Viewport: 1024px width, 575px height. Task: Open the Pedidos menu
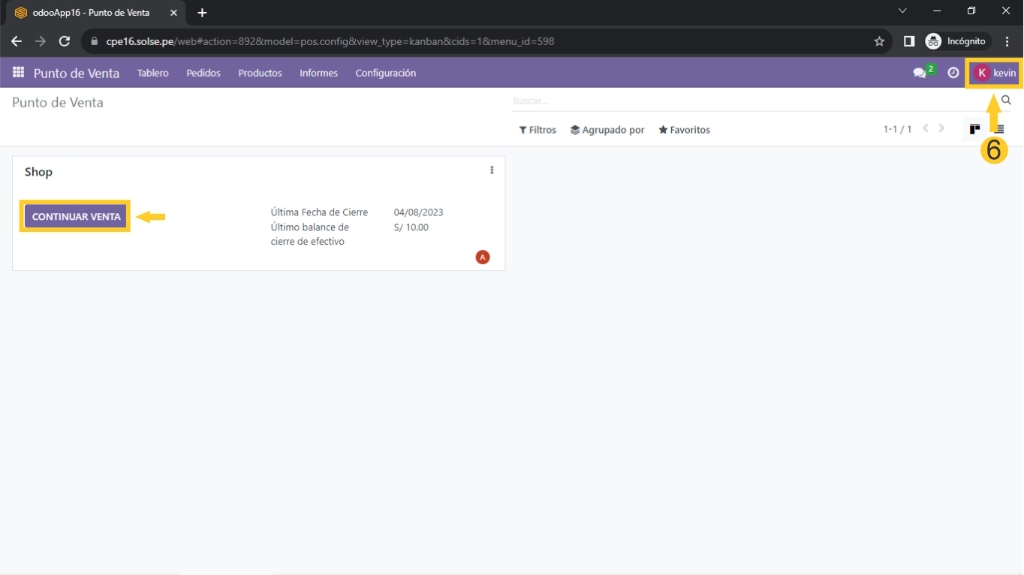click(203, 73)
